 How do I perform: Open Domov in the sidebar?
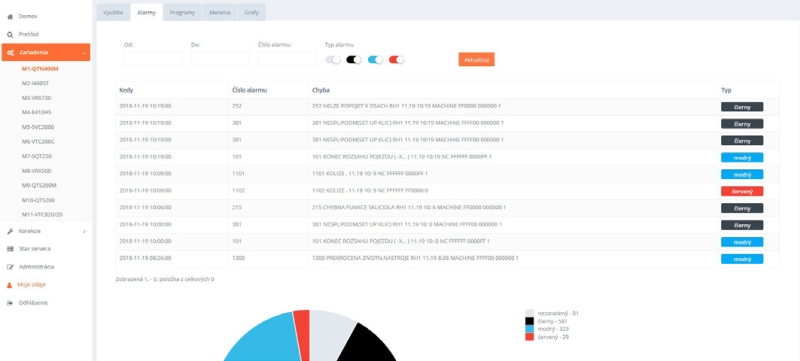pyautogui.click(x=28, y=16)
